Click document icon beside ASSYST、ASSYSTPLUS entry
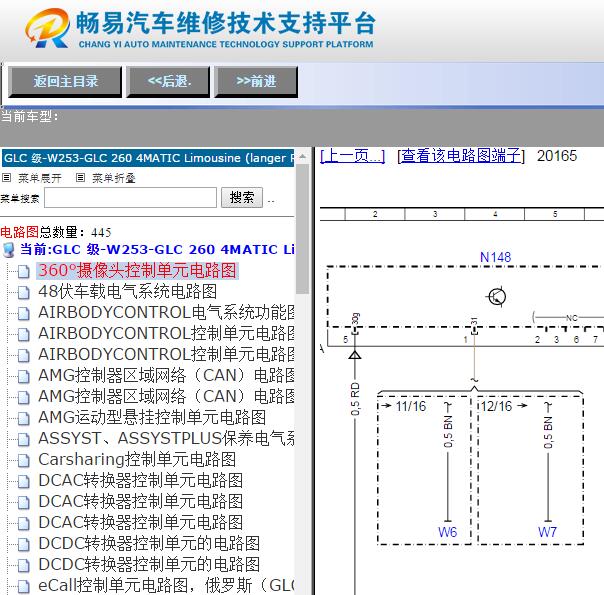Viewport: 604px width, 595px height. pyautogui.click(x=23, y=439)
